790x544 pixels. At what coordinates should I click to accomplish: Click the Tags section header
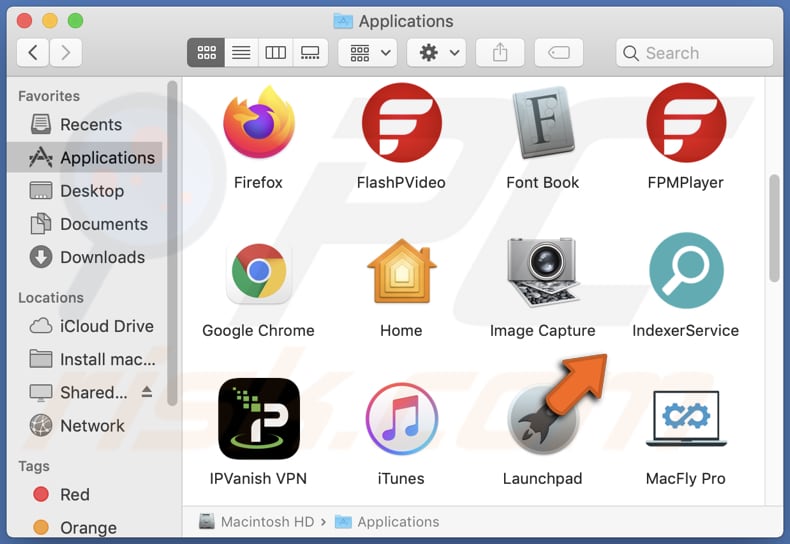point(34,466)
